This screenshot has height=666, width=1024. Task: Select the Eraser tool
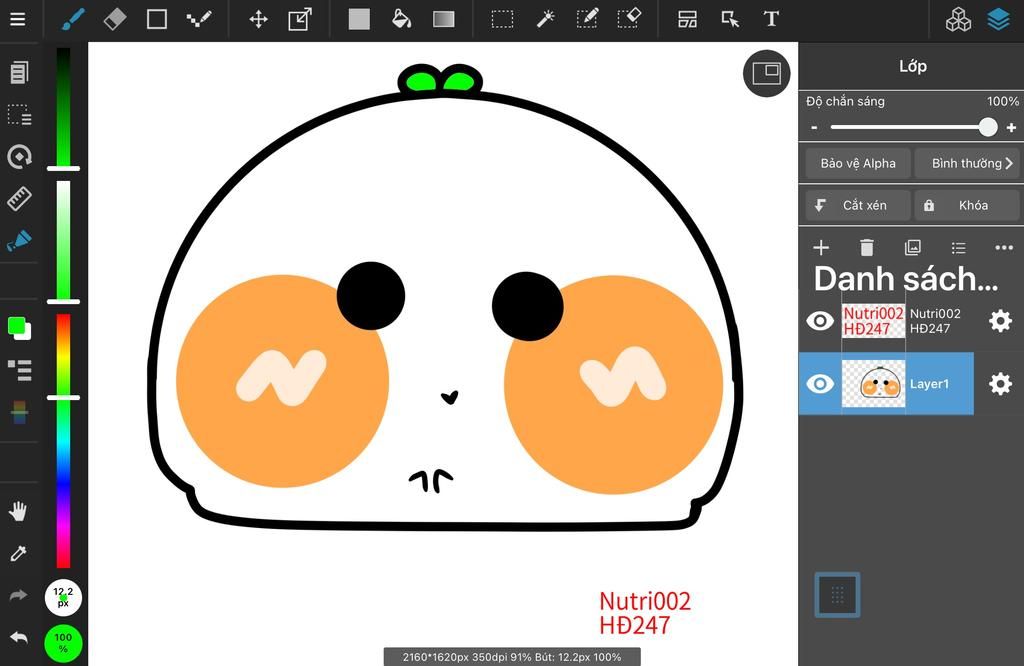[x=115, y=19]
